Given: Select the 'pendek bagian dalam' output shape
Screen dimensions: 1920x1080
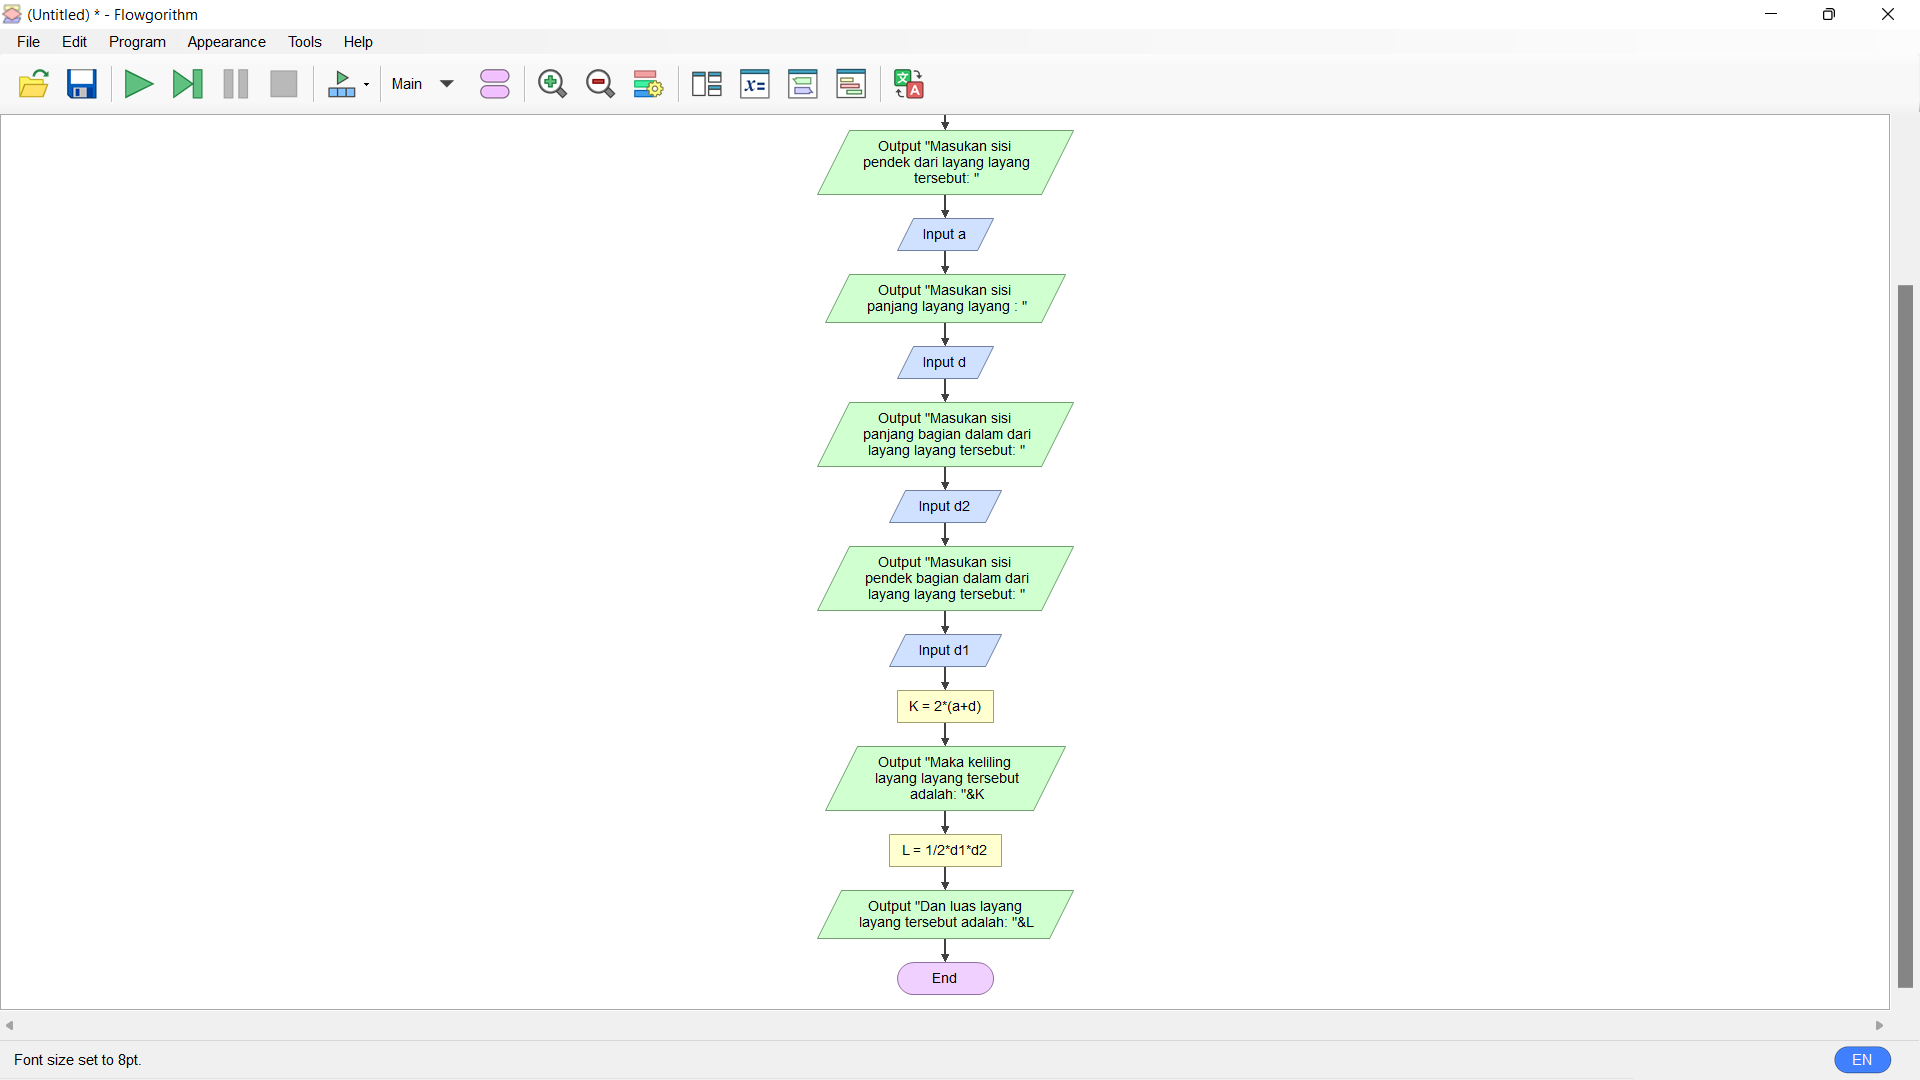Looking at the screenshot, I should tap(945, 579).
